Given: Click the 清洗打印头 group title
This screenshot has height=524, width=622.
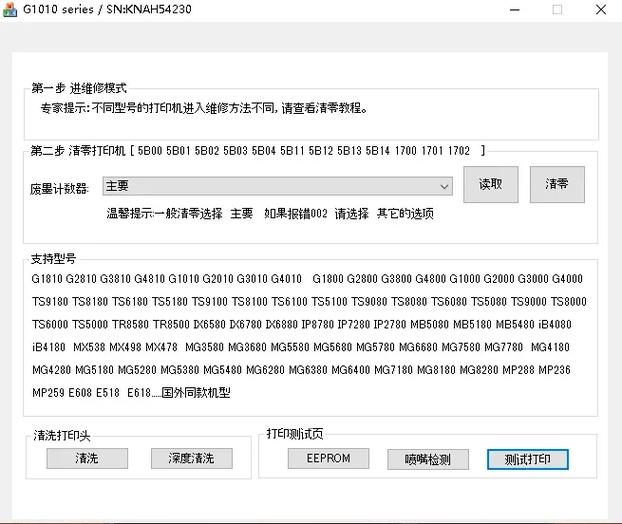Looking at the screenshot, I should (x=62, y=436).
